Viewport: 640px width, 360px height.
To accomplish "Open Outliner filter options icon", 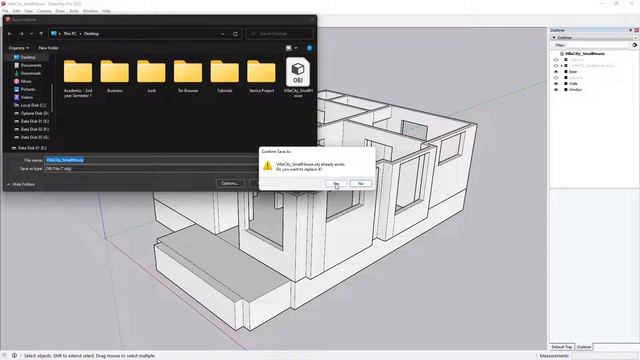I will click(635, 45).
